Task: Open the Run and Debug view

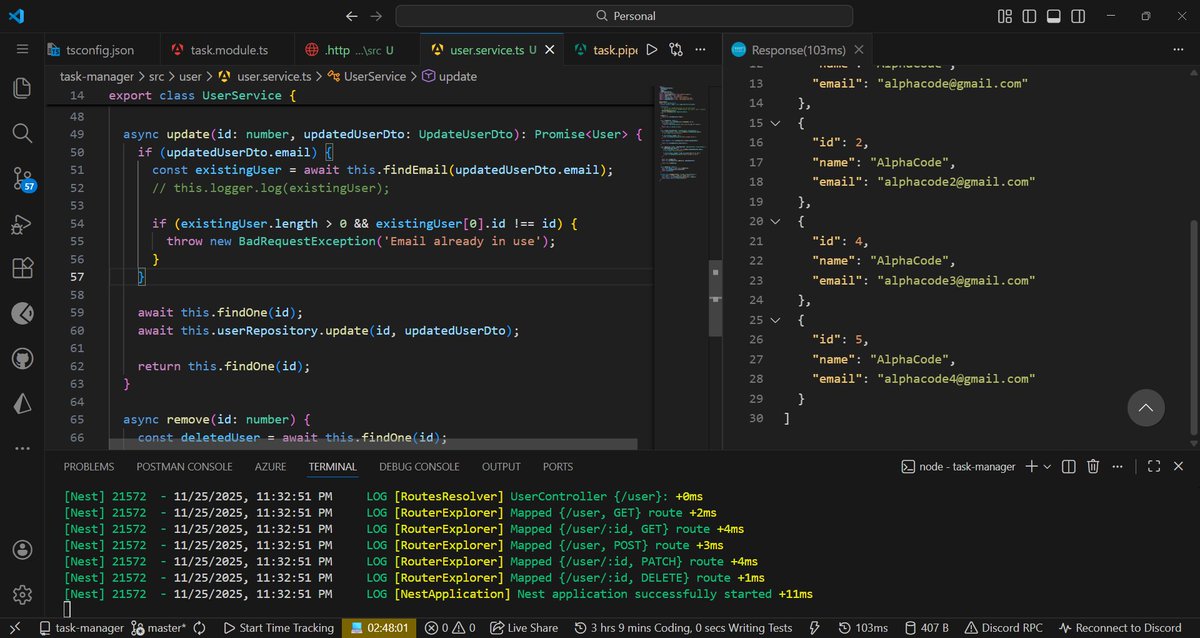Action: pos(22,224)
